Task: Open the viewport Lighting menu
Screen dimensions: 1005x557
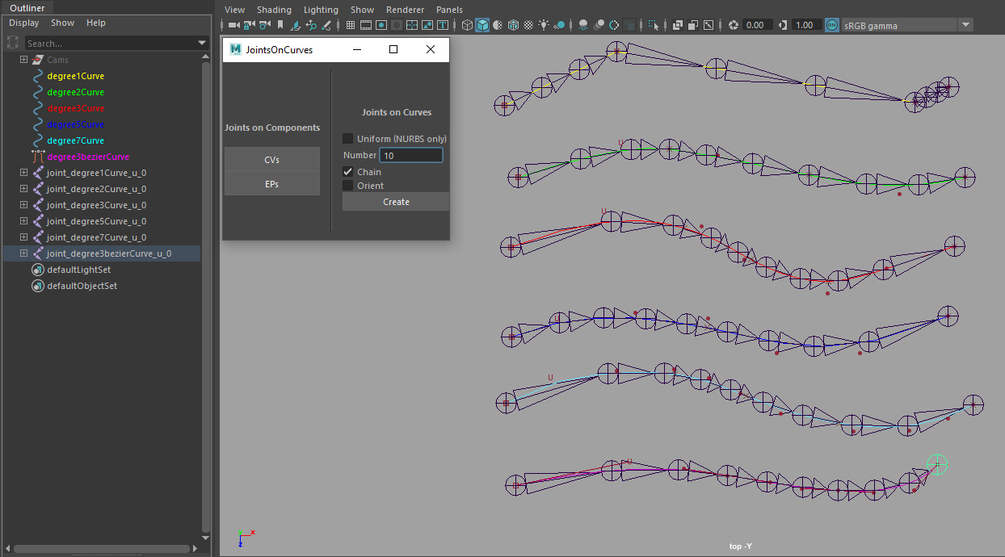Action: [x=320, y=10]
